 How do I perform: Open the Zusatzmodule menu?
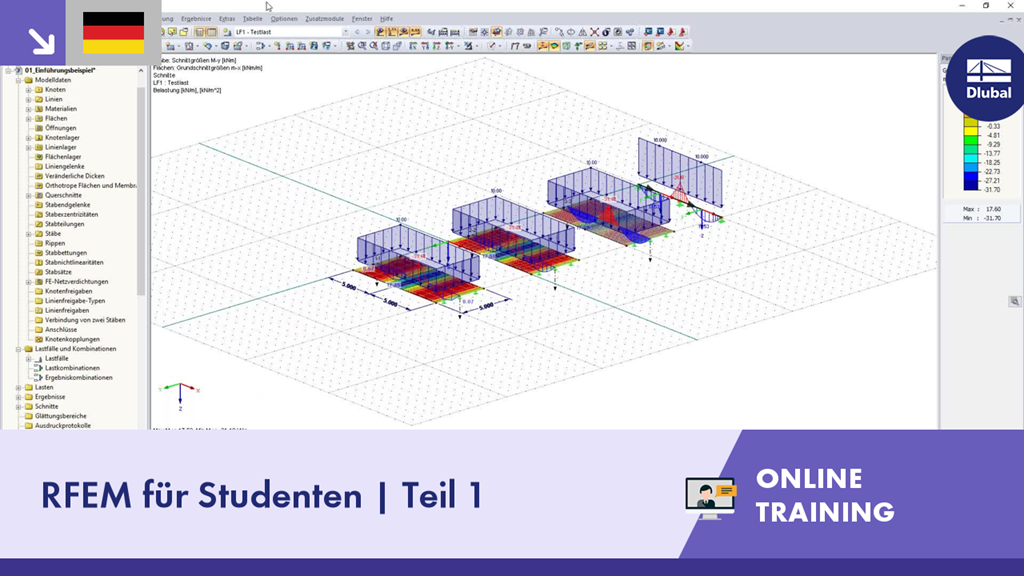325,19
